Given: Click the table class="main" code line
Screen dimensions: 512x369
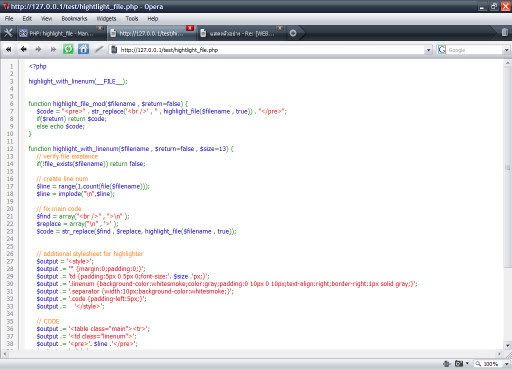Looking at the screenshot, I should click(x=93, y=329).
